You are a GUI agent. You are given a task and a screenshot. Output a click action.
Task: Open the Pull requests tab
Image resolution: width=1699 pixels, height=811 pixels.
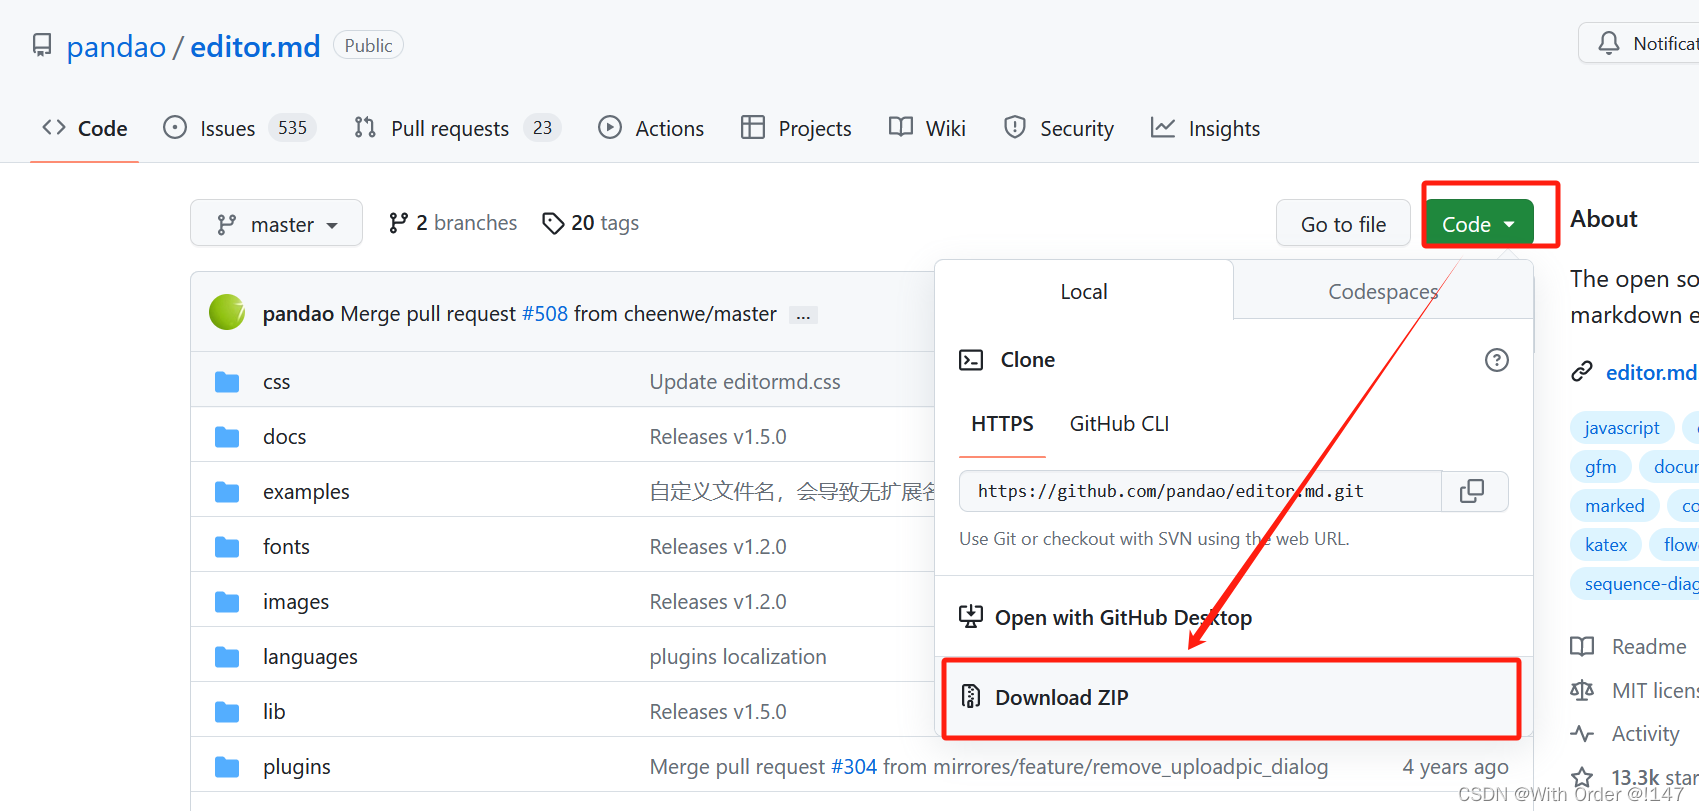pyautogui.click(x=457, y=128)
